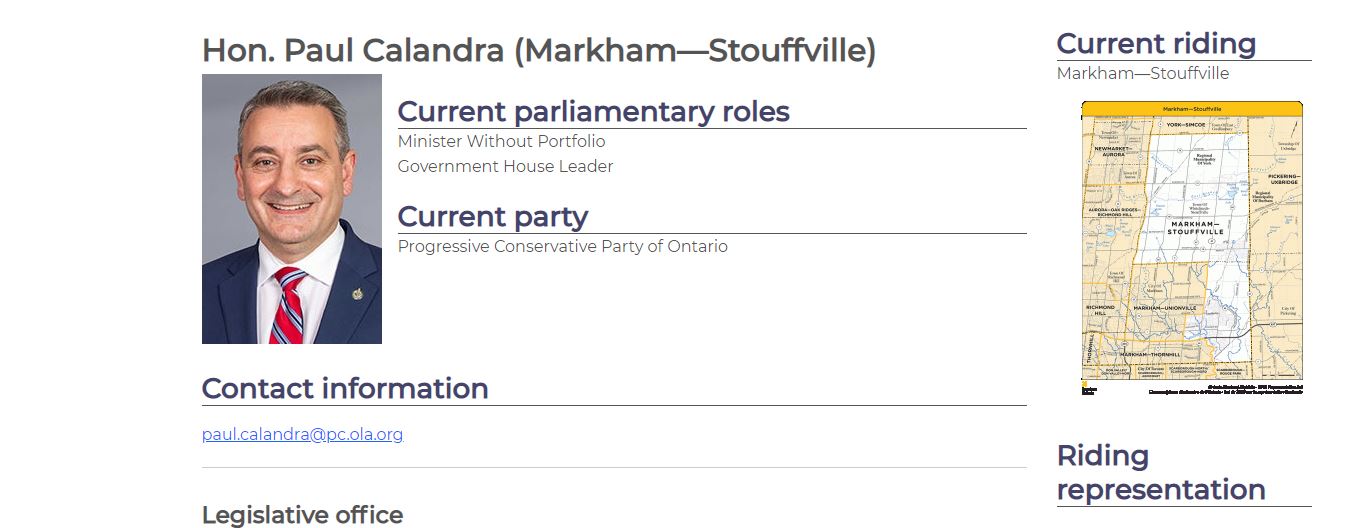The width and height of the screenshot is (1369, 528).
Task: Click the Riding representation heading
Action: [1161, 473]
